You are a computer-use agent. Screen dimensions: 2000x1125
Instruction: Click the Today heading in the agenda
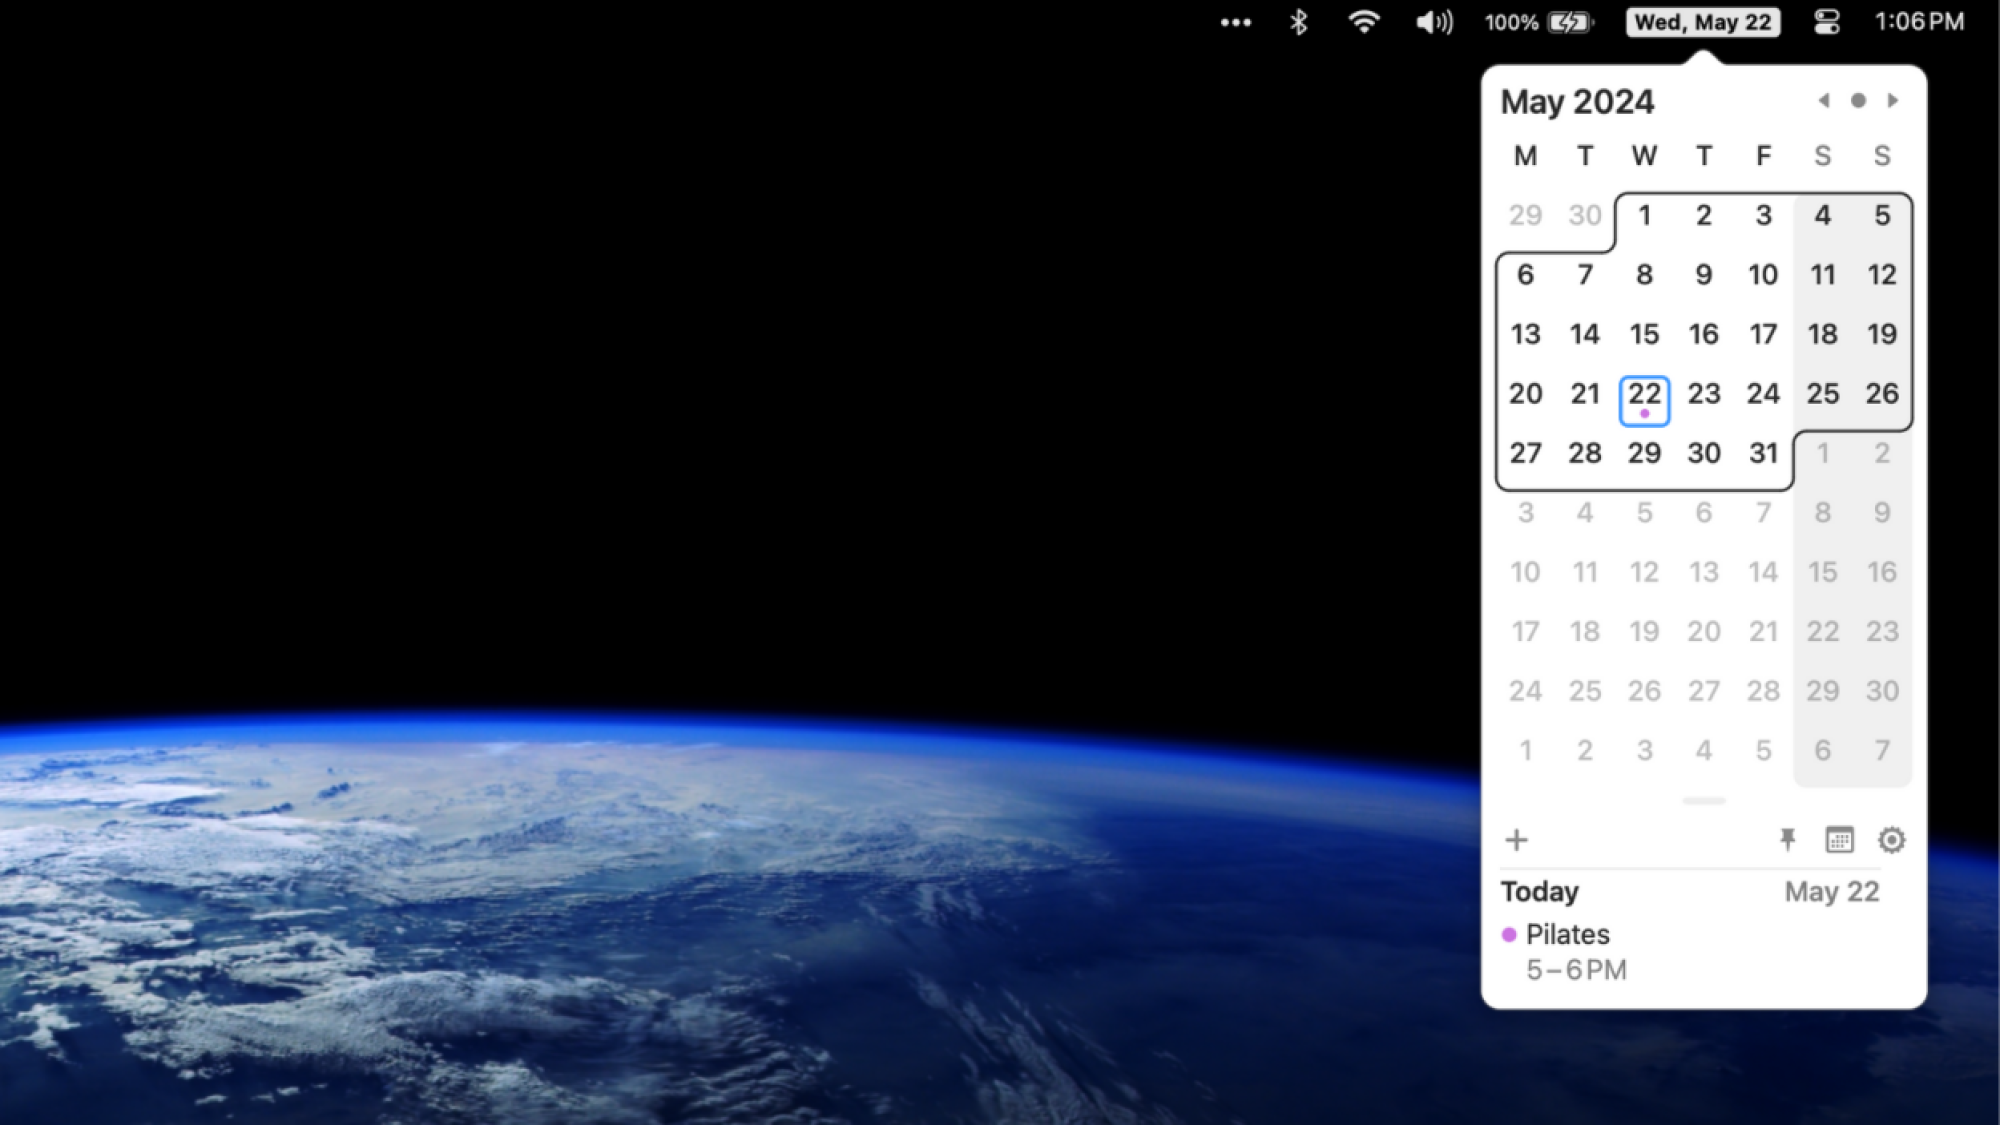pyautogui.click(x=1540, y=891)
